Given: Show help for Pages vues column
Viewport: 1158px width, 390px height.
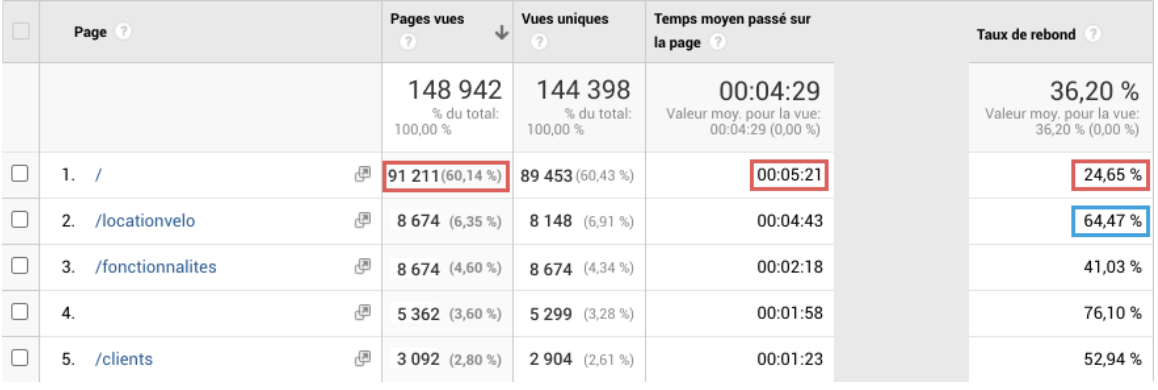Looking at the screenshot, I should [x=405, y=43].
